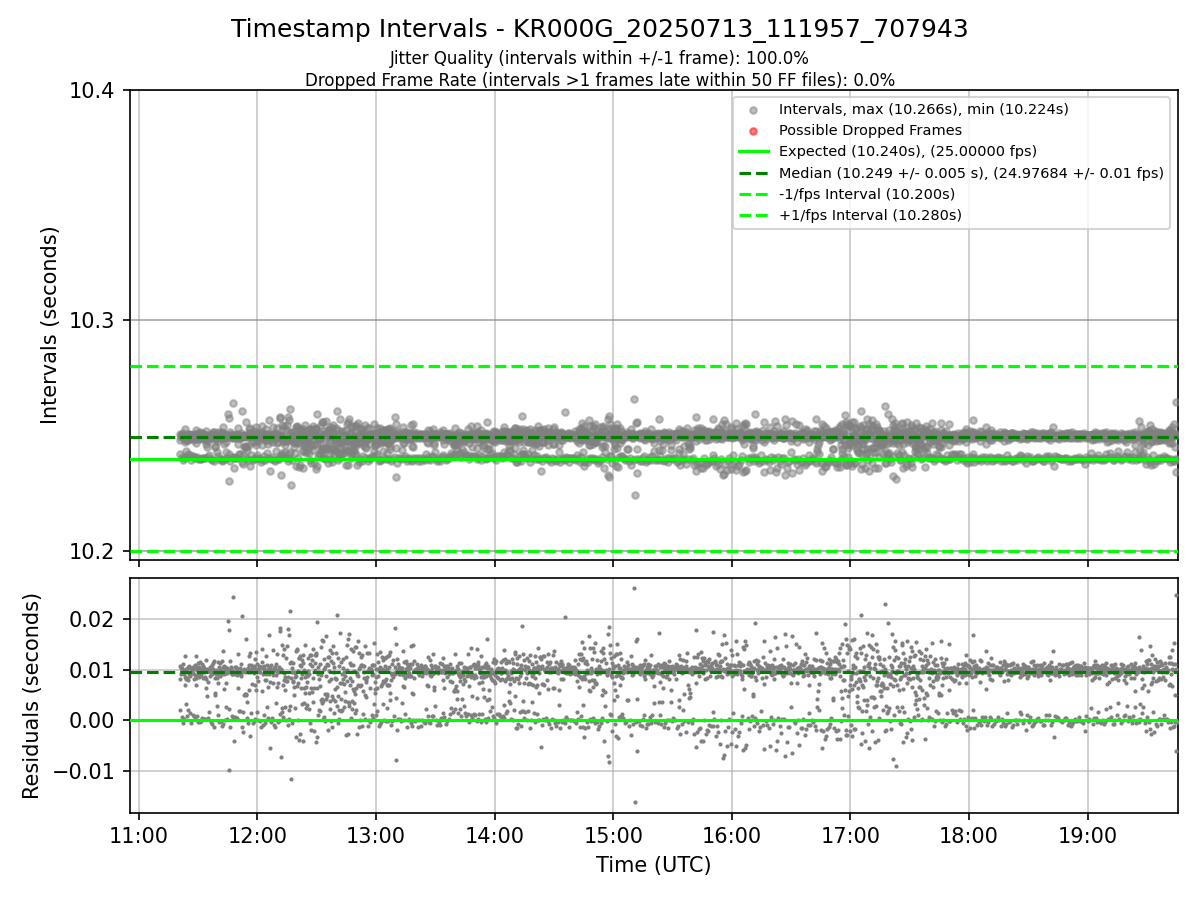The width and height of the screenshot is (1200, 900).
Task: Click the x-axis tick label '12:00'
Action: tap(257, 835)
